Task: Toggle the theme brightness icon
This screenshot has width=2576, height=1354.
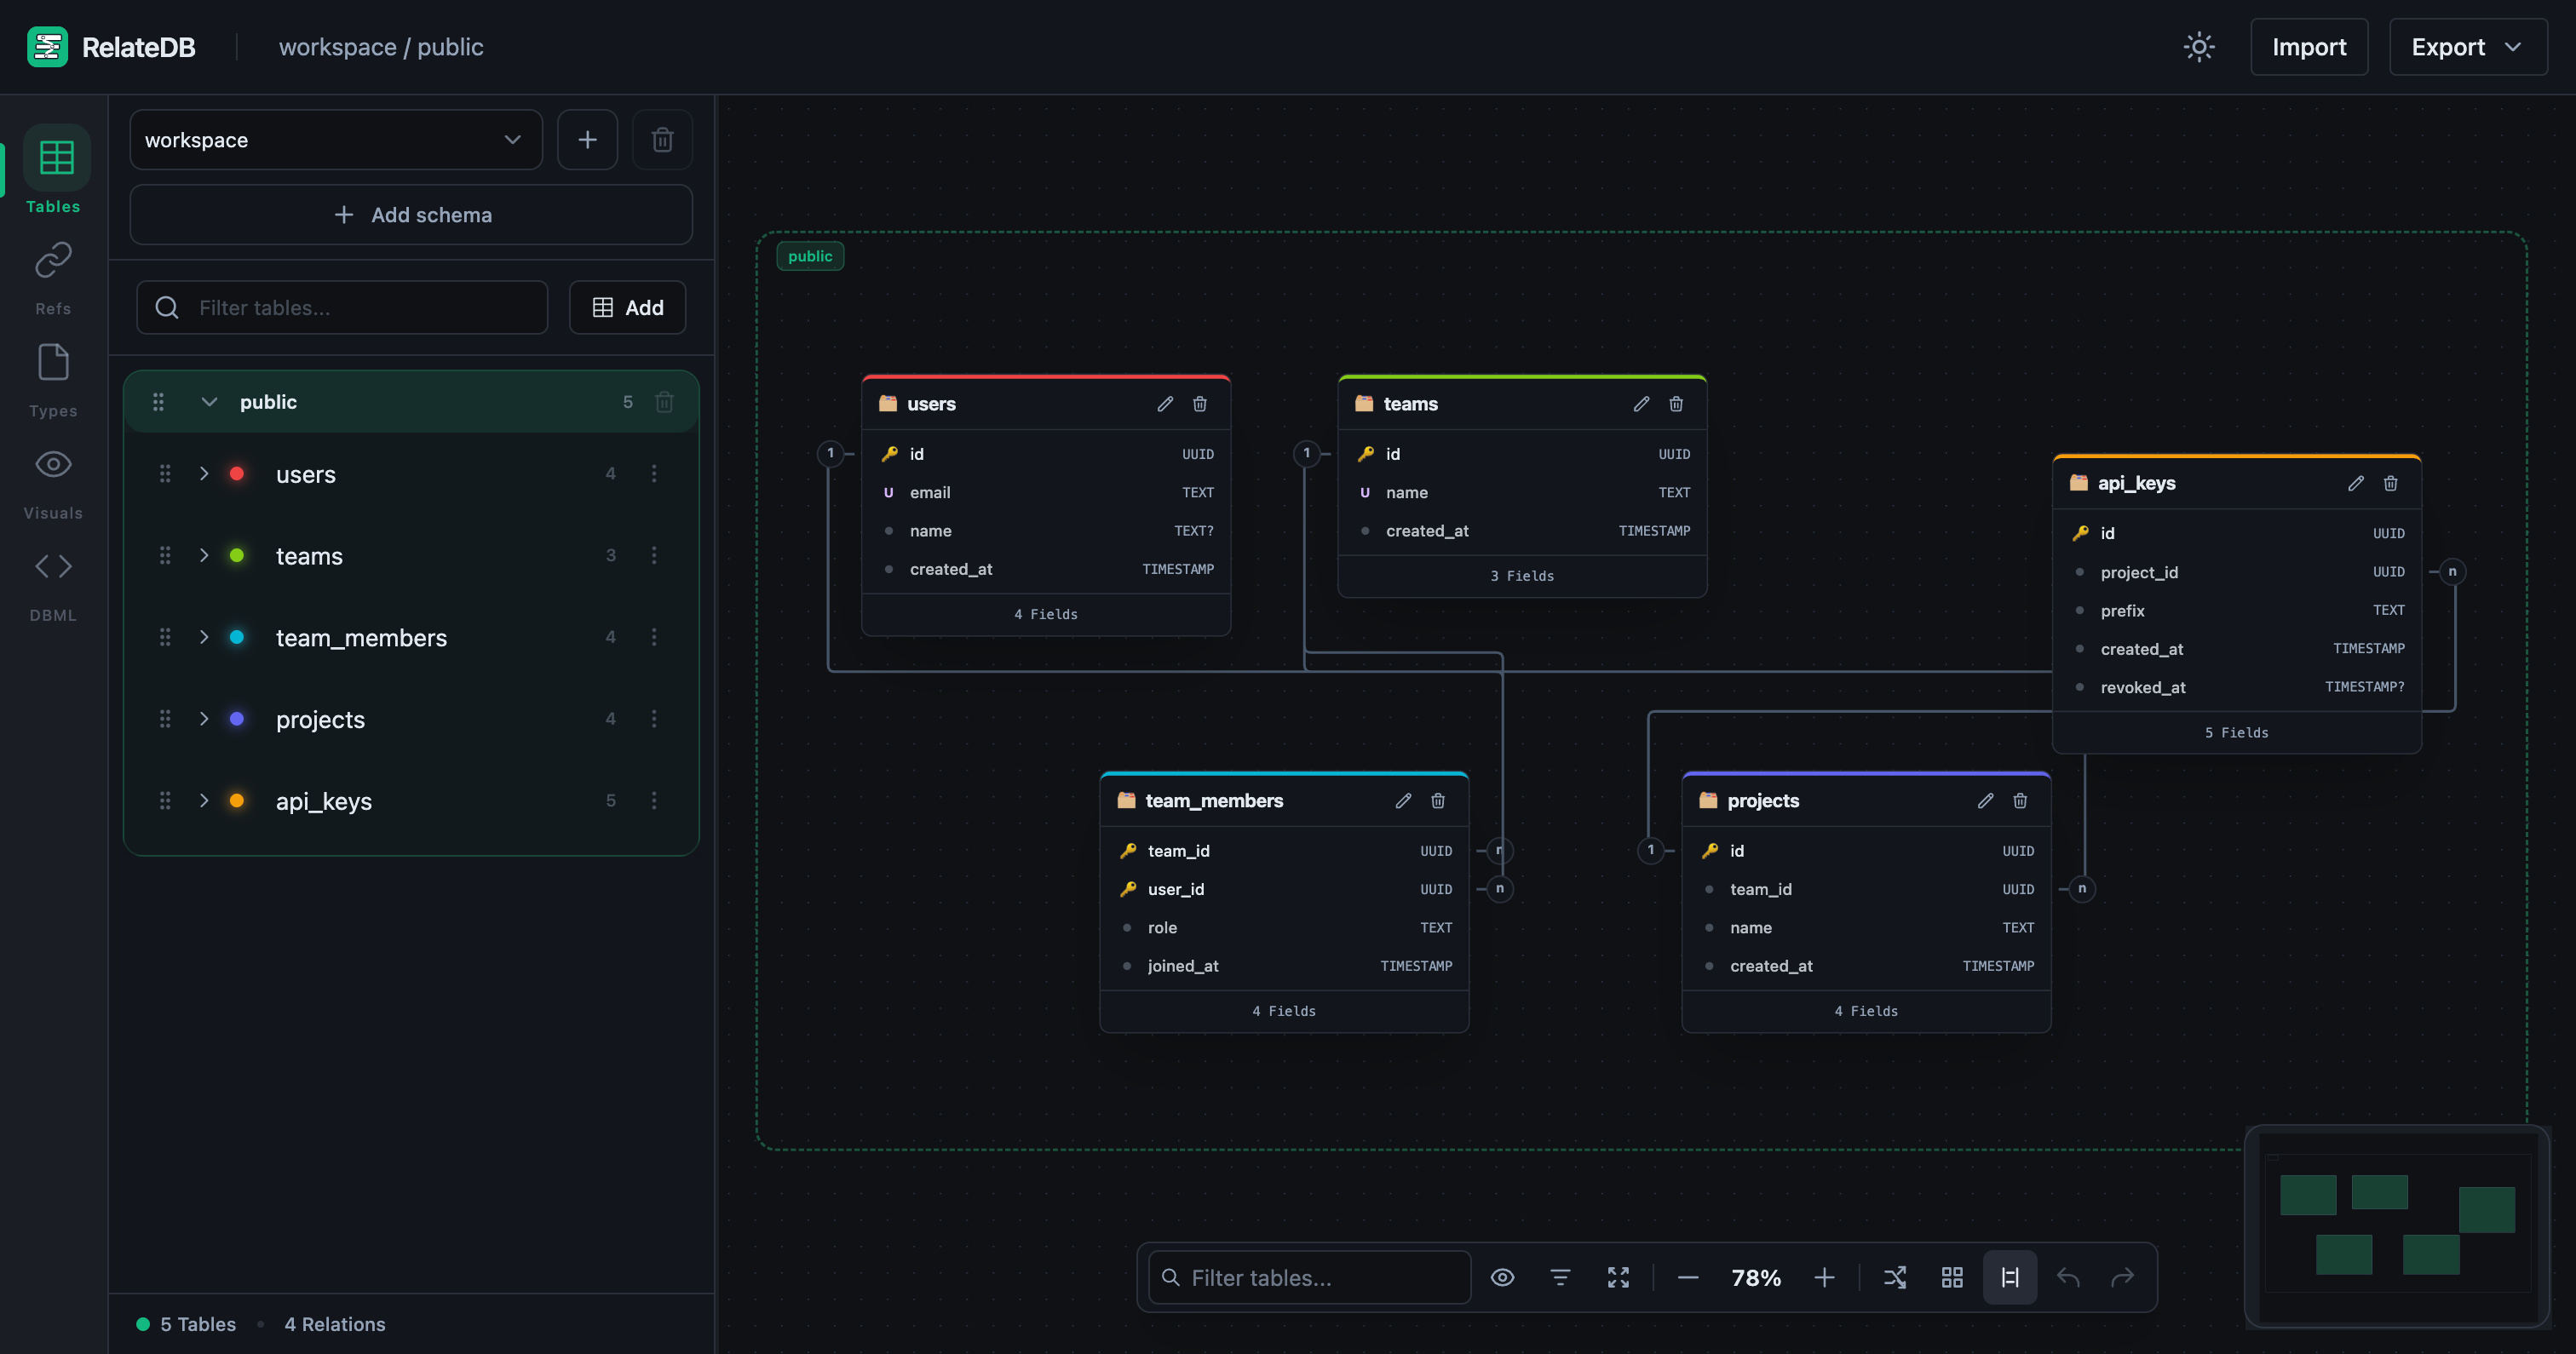Action: pyautogui.click(x=2199, y=46)
